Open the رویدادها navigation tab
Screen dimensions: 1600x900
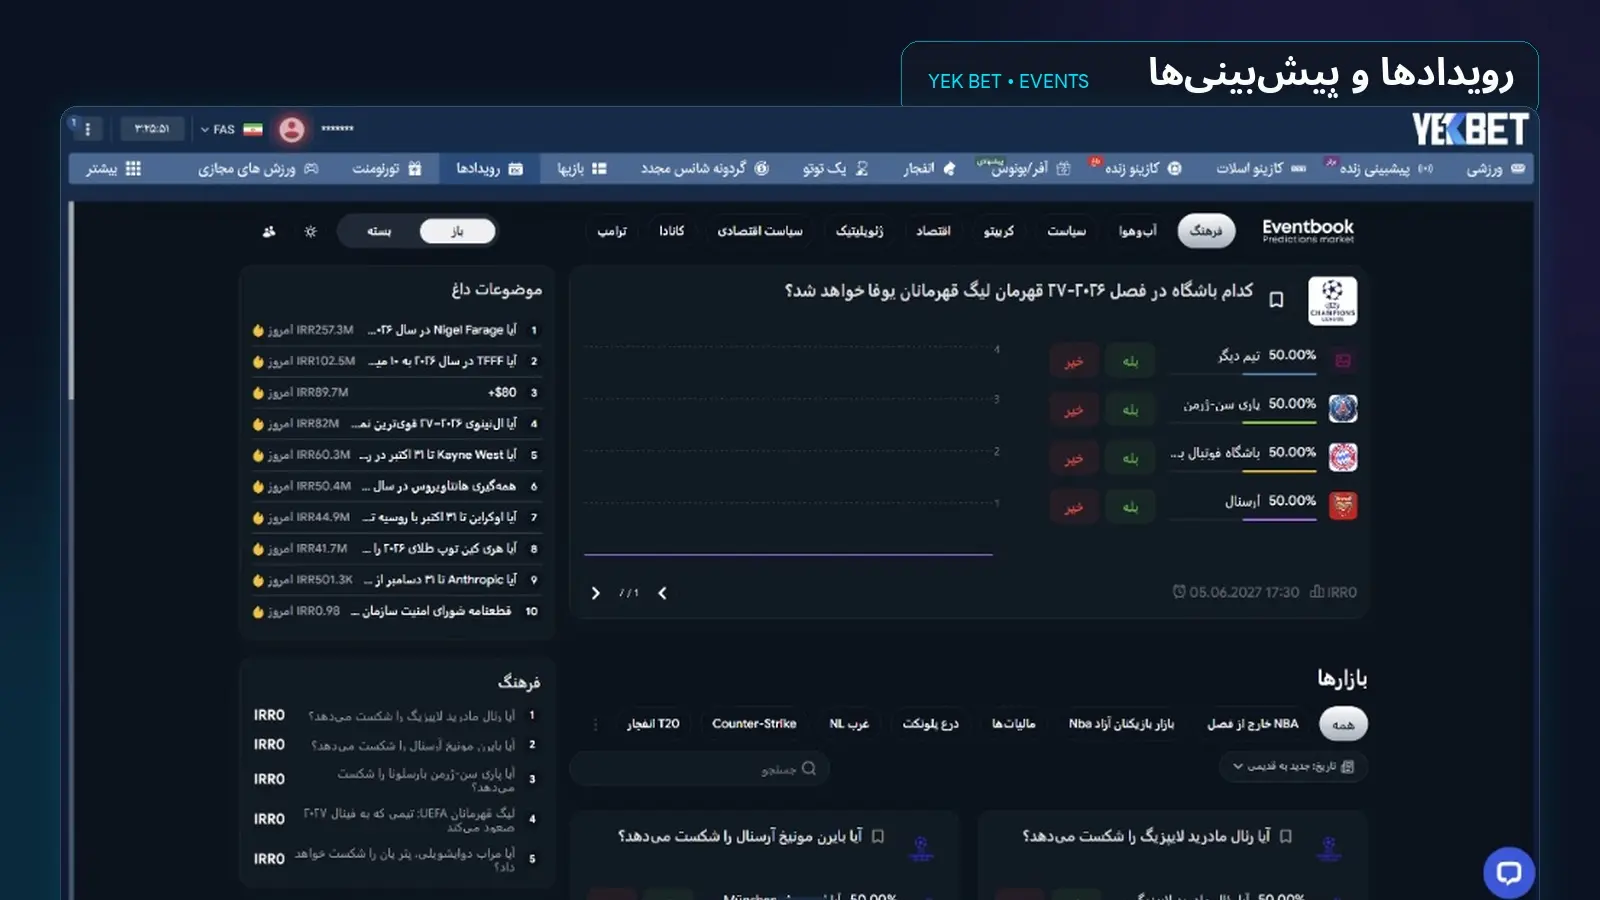490,169
